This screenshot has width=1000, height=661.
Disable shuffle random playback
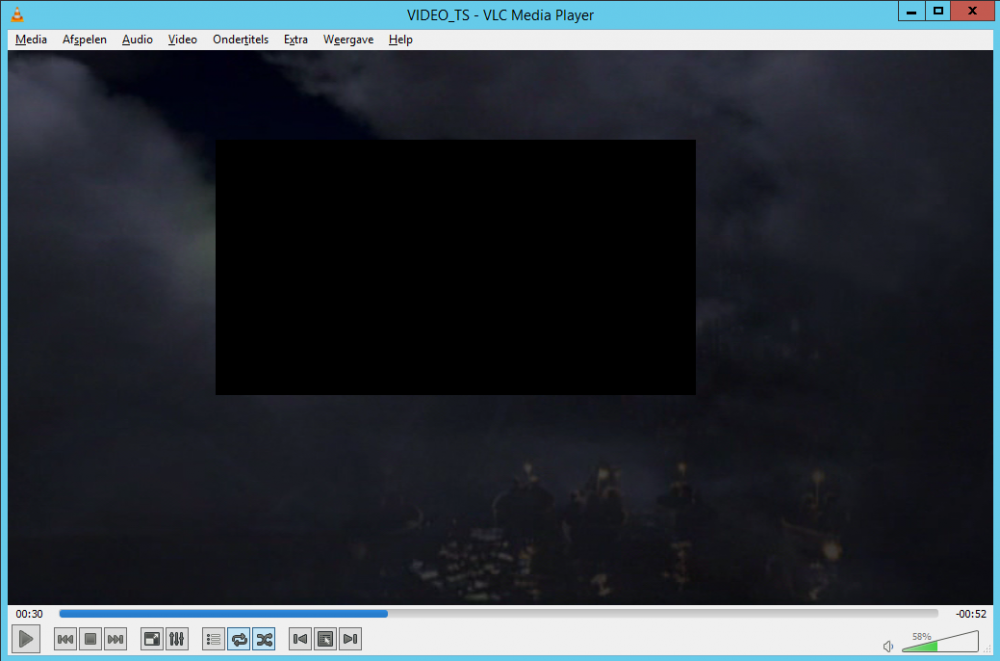click(x=264, y=639)
